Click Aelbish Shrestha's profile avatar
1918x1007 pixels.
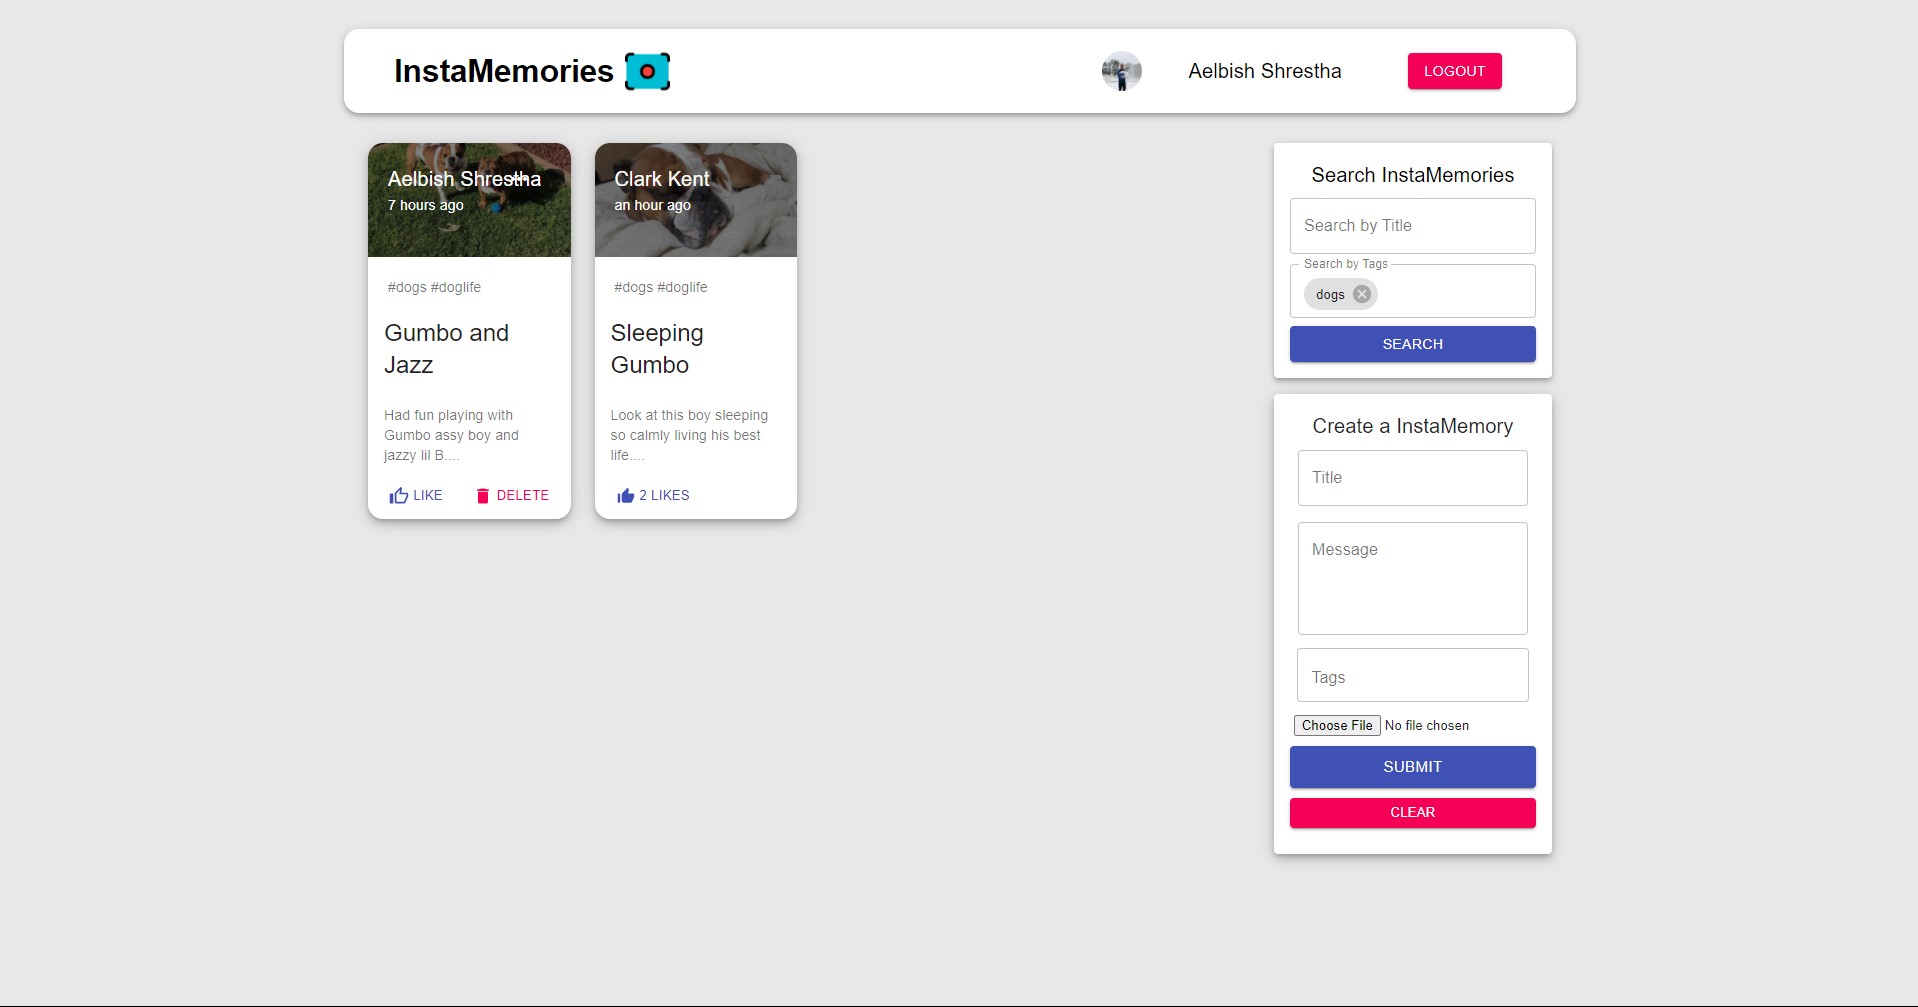coord(1121,71)
